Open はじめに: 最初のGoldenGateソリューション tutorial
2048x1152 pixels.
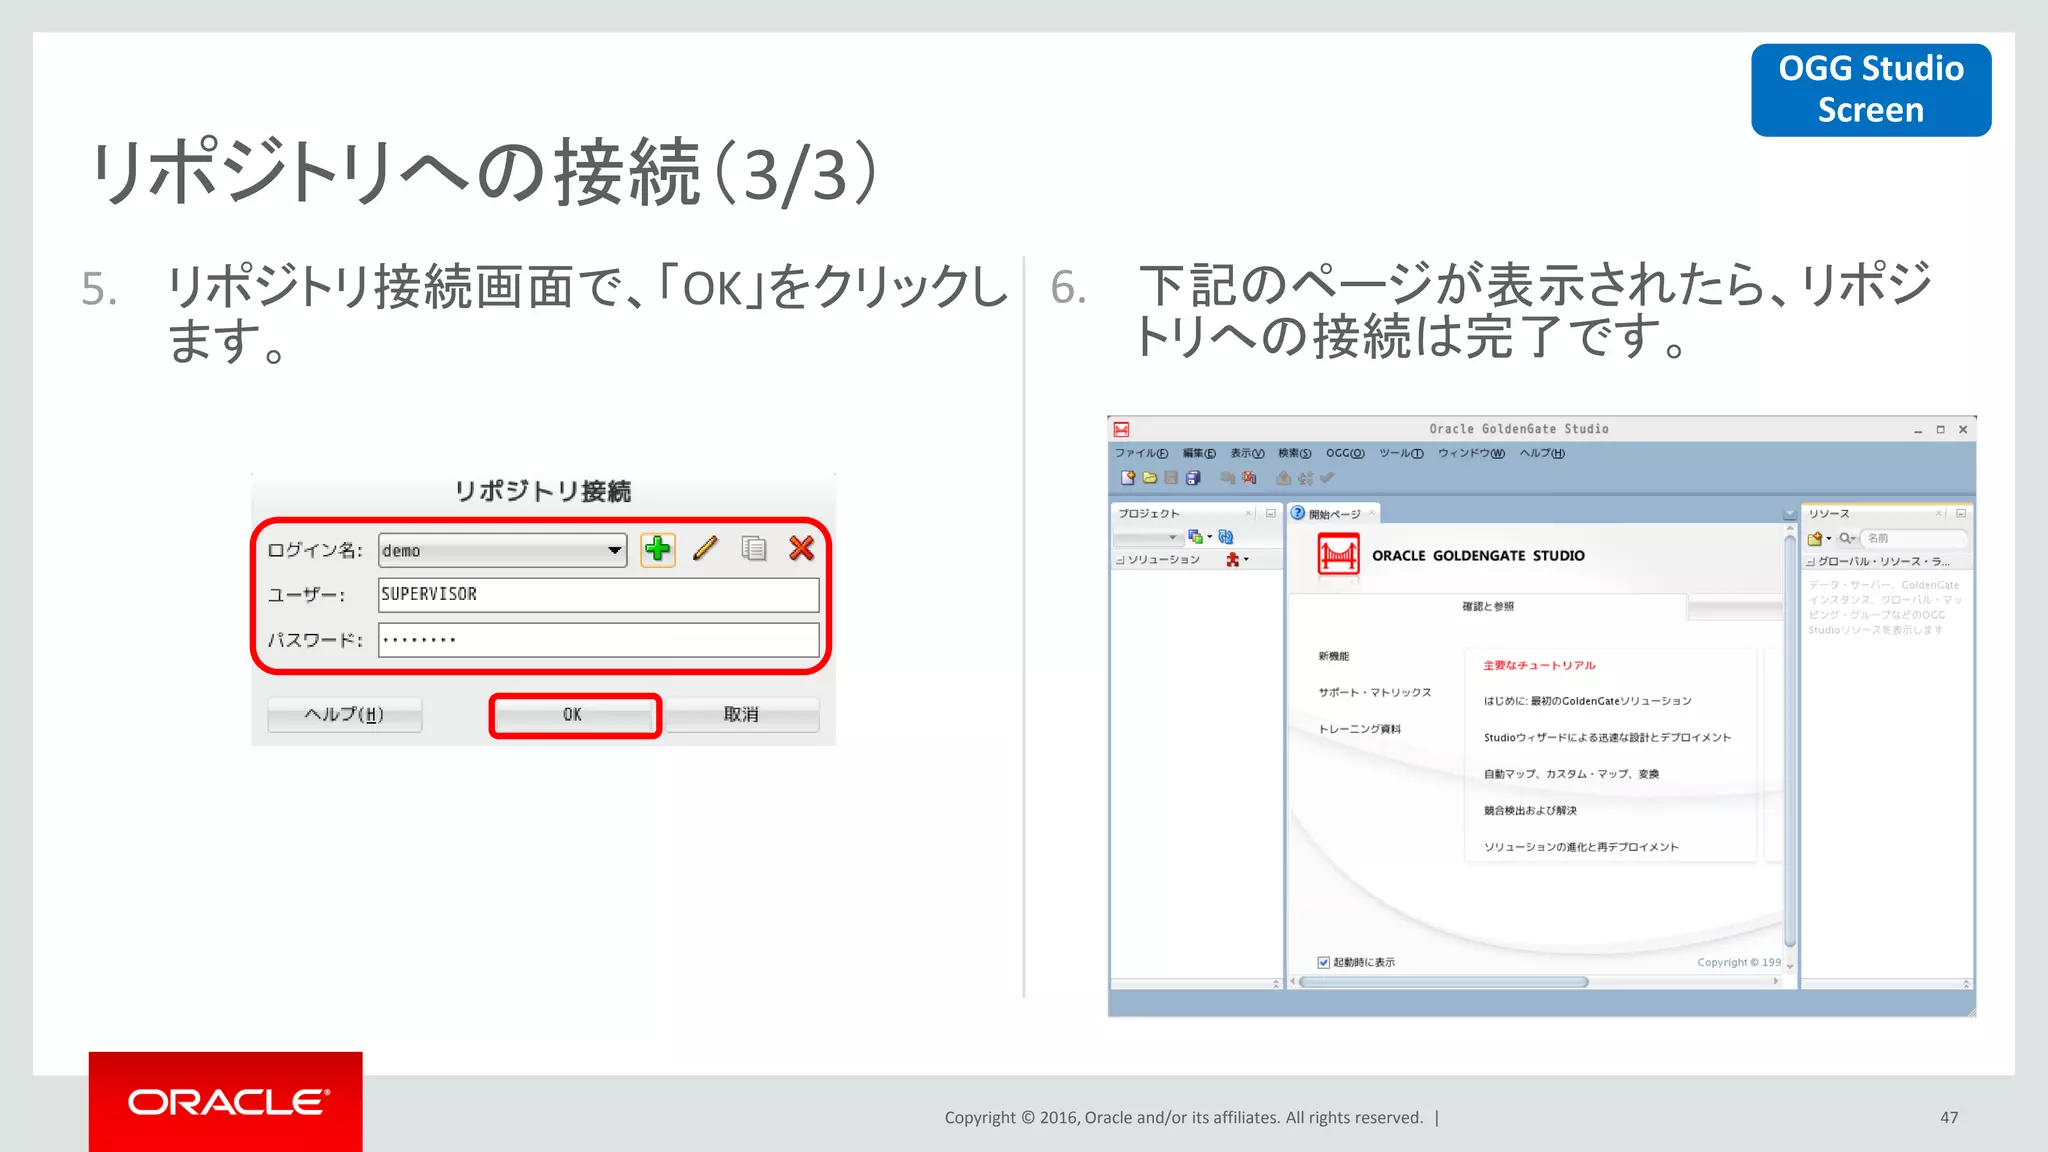[1587, 701]
